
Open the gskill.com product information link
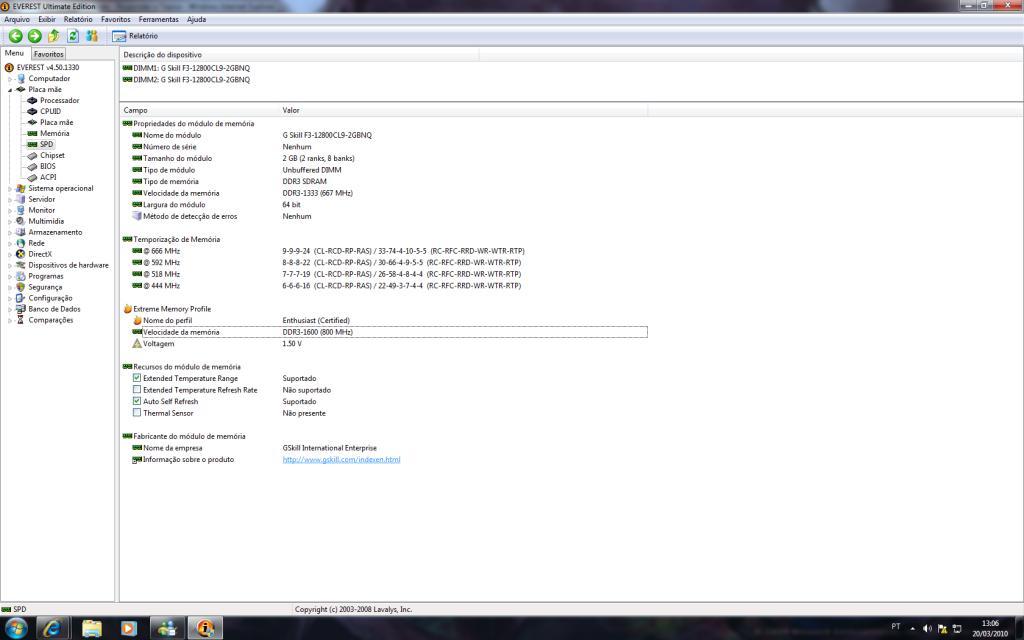pyautogui.click(x=342, y=460)
